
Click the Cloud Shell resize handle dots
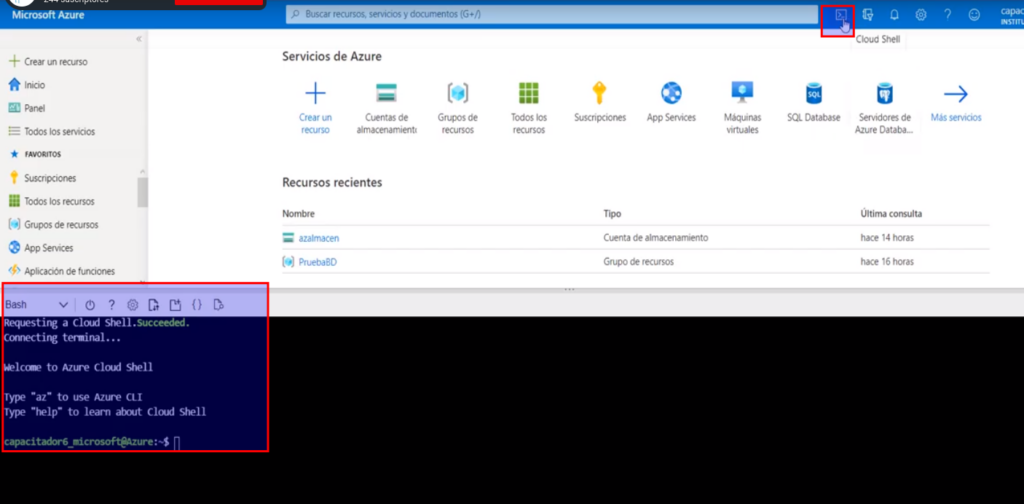pos(569,289)
